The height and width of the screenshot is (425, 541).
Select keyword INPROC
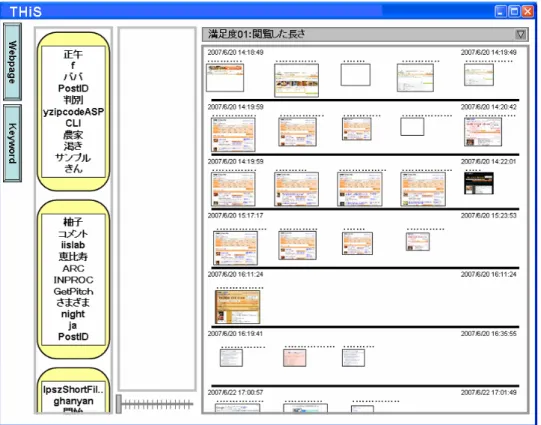pyautogui.click(x=73, y=280)
